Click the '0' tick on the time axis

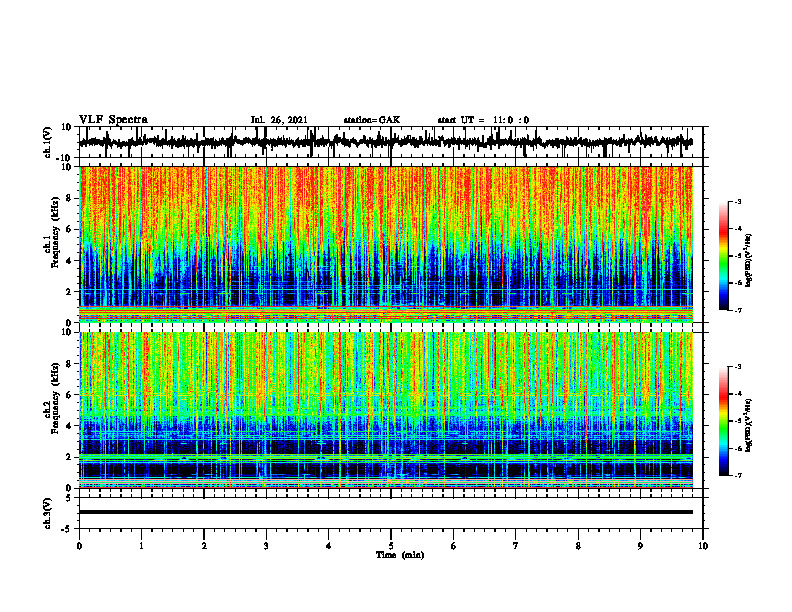79,546
